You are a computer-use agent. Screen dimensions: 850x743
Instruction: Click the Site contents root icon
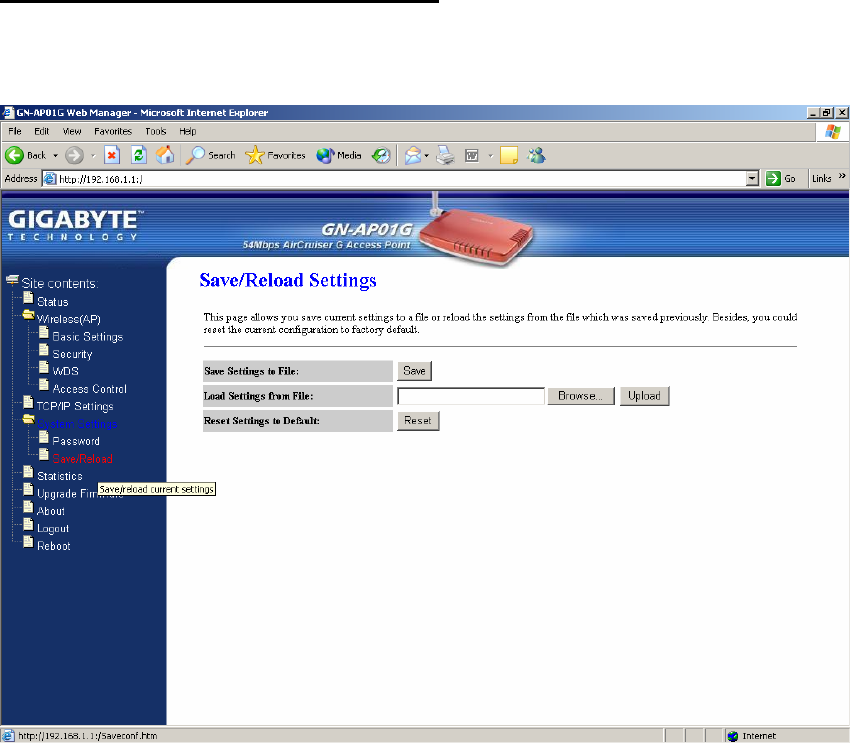(x=12, y=280)
